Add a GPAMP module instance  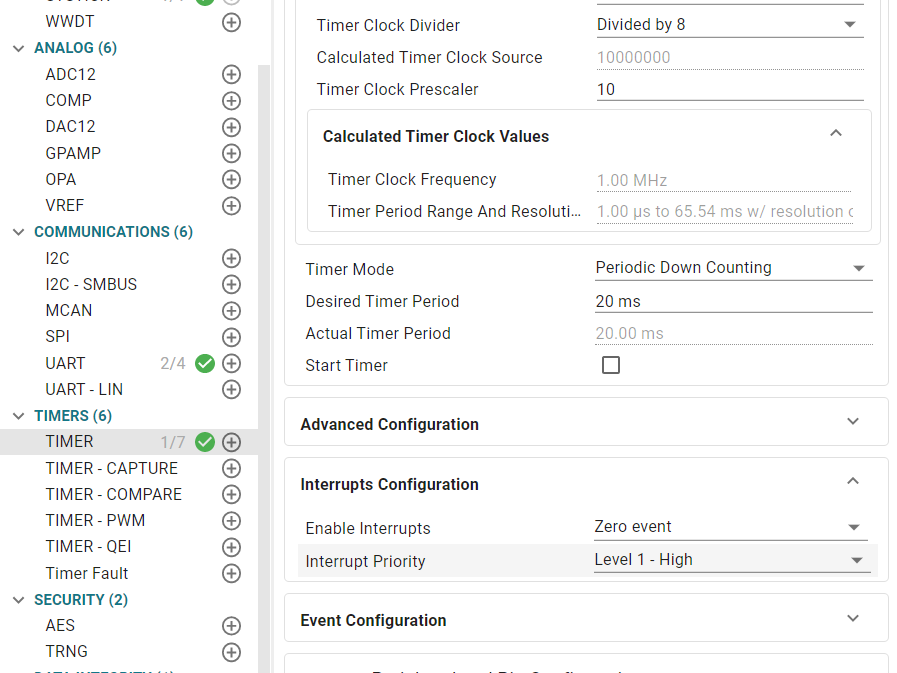click(231, 153)
